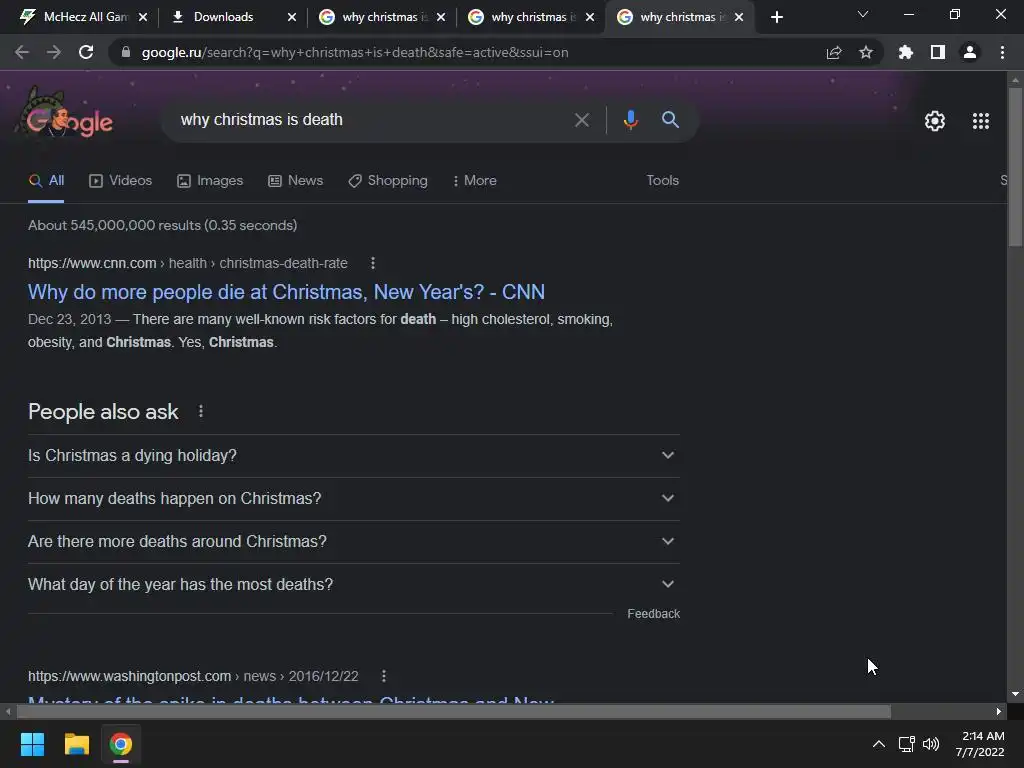Submit search using the magnifier icon
Viewport: 1024px width, 768px height.
[670, 120]
